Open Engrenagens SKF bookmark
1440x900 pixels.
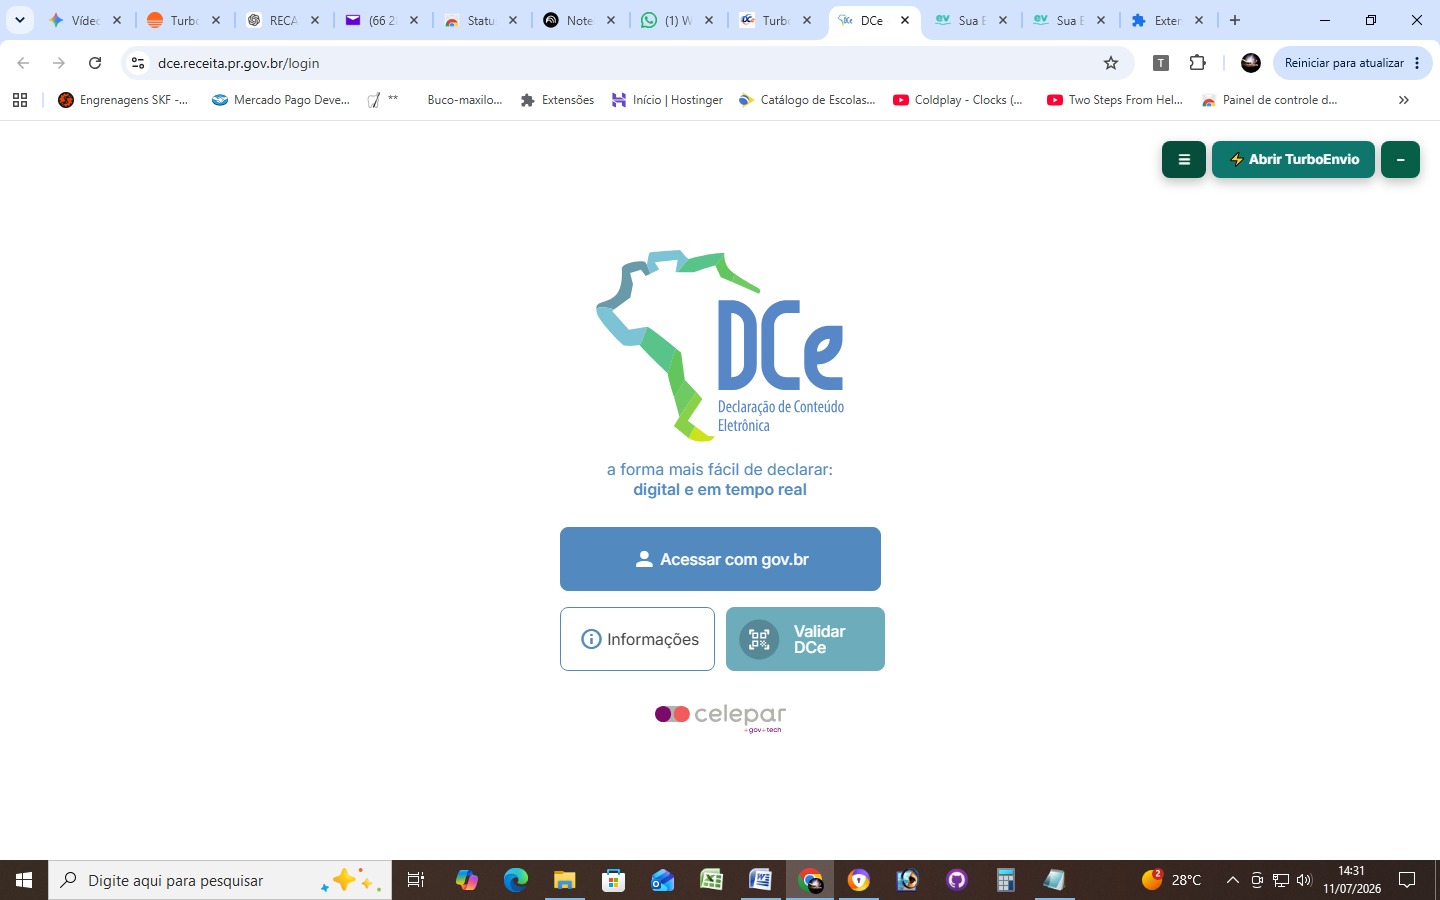click(x=123, y=100)
